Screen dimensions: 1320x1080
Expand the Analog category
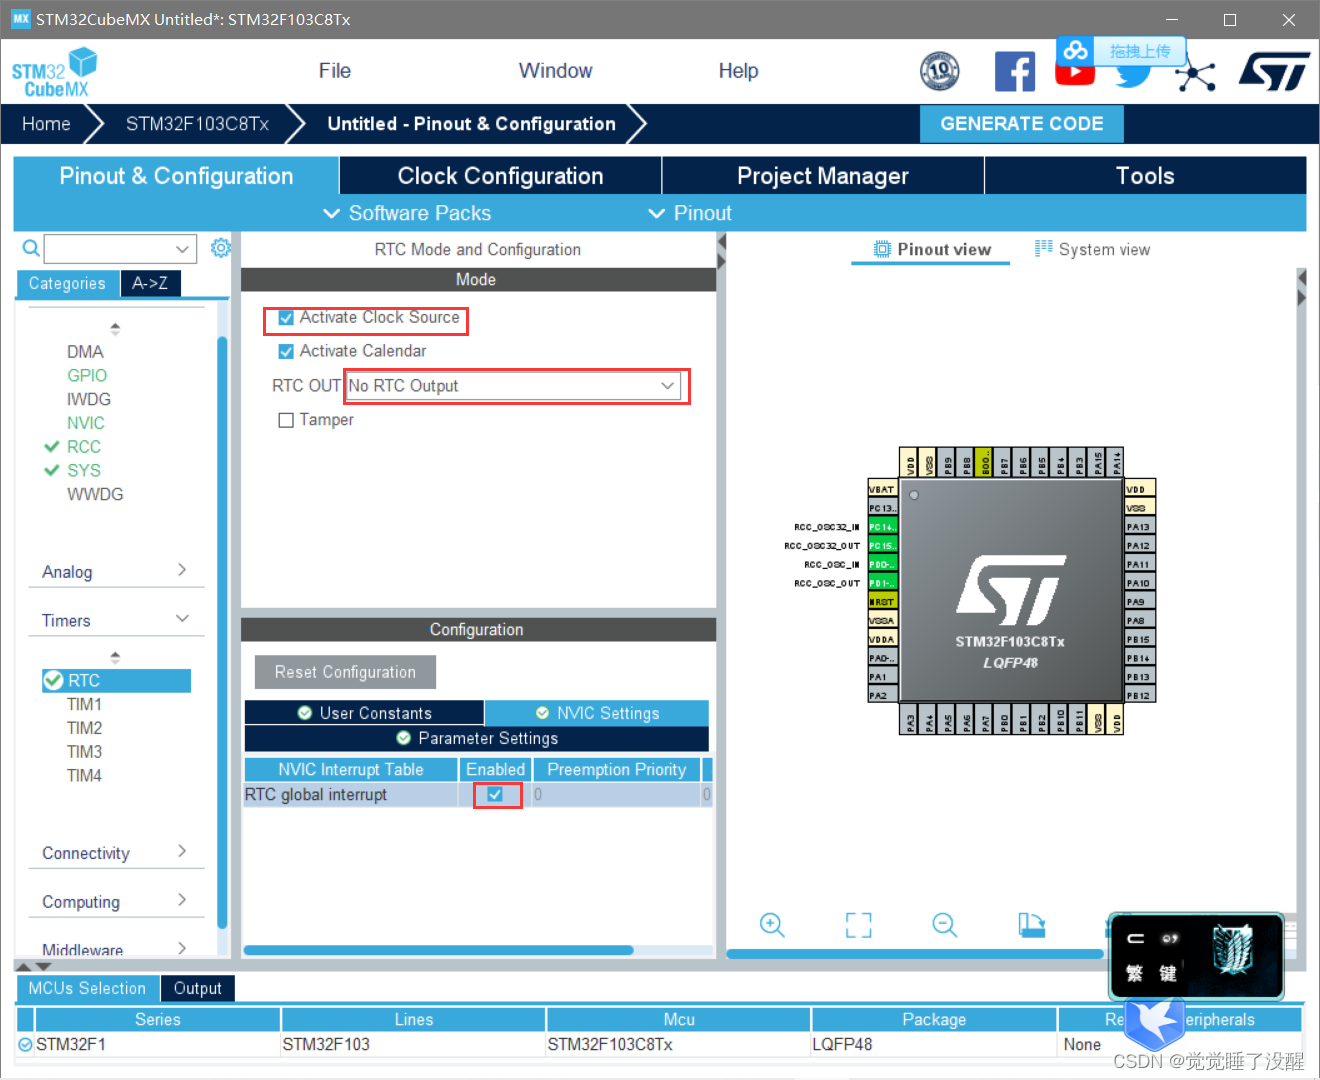pyautogui.click(x=115, y=571)
